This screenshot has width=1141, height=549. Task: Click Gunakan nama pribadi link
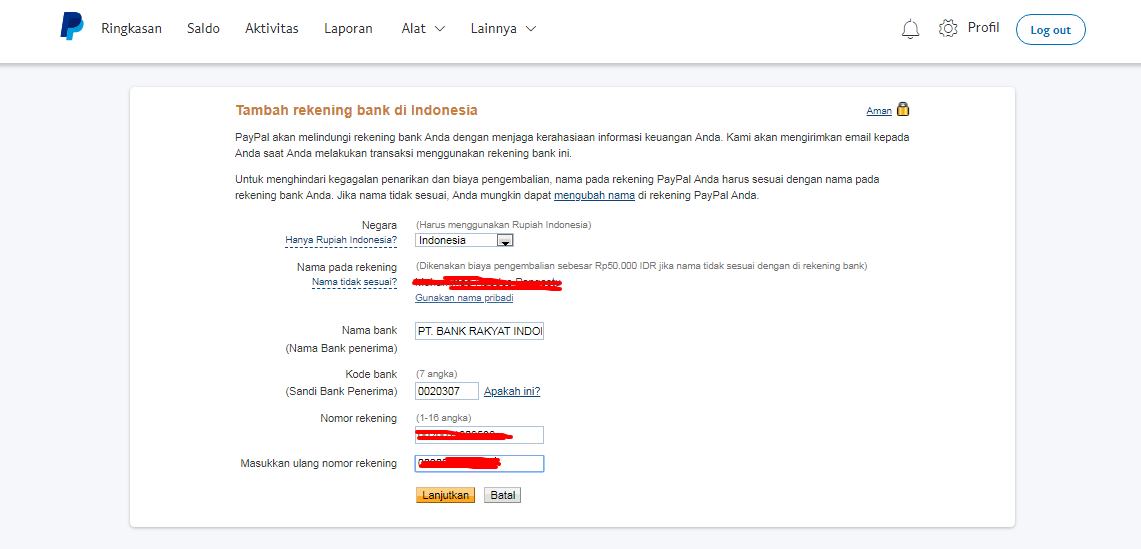(464, 298)
